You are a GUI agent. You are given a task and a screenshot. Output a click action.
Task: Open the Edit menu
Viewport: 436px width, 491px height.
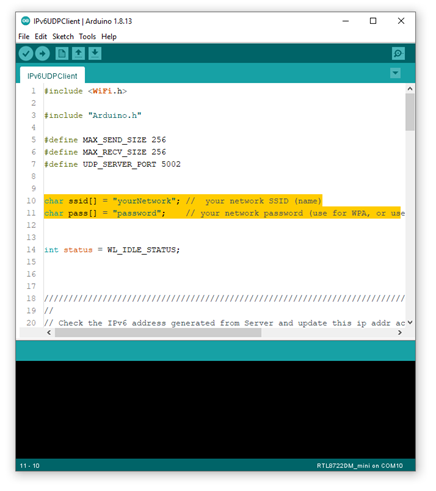click(x=41, y=36)
